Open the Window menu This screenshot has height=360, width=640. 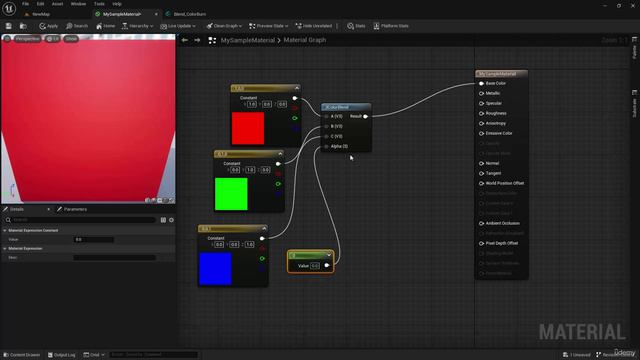(78, 4)
